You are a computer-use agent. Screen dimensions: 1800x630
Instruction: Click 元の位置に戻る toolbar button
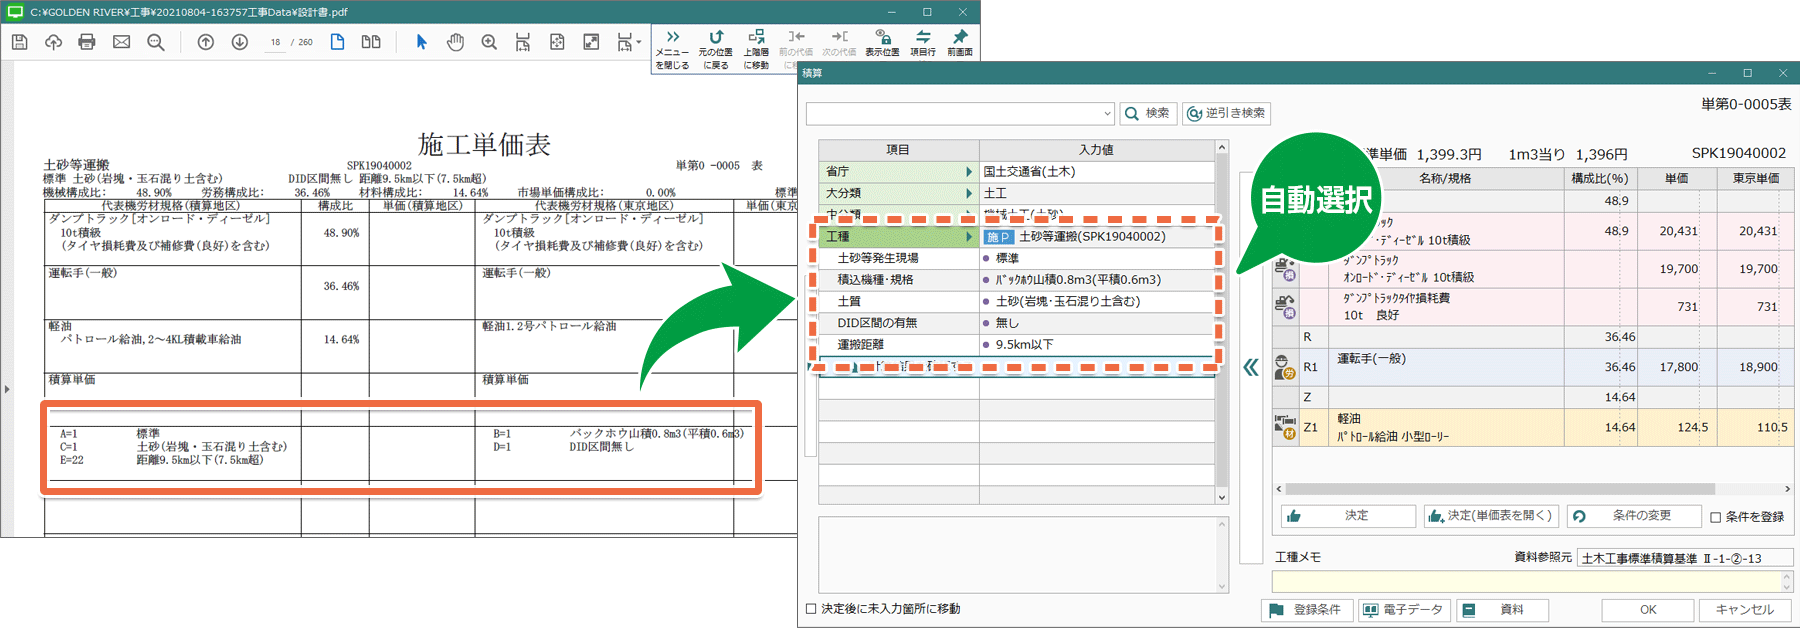coord(715,49)
